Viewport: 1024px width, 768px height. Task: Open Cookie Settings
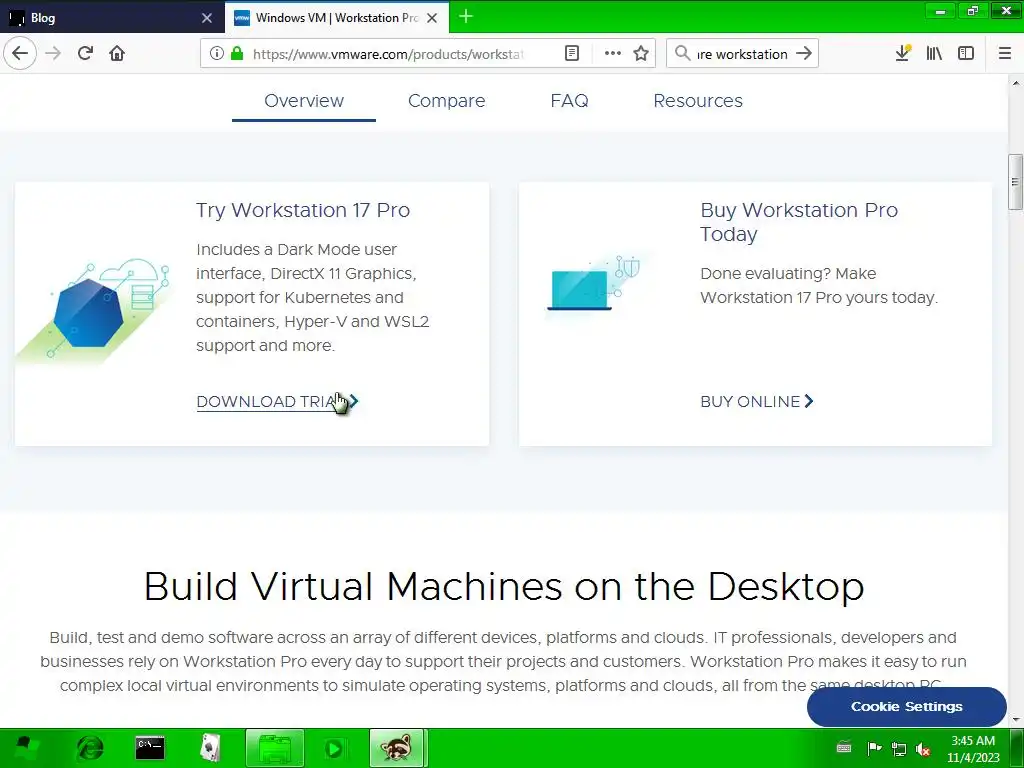[906, 707]
